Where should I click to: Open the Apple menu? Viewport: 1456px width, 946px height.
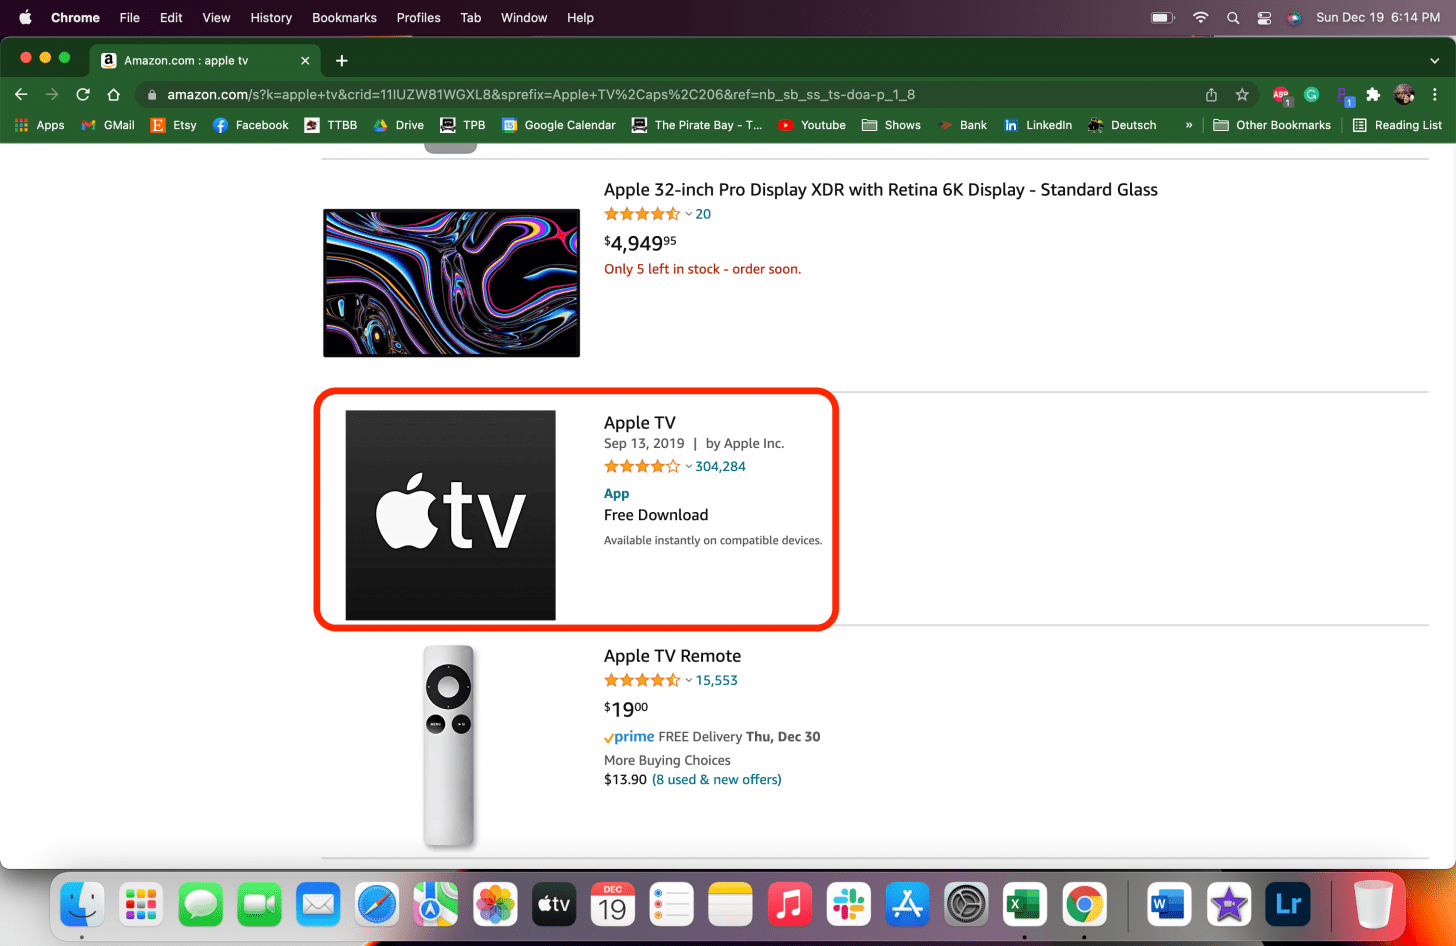pyautogui.click(x=25, y=18)
